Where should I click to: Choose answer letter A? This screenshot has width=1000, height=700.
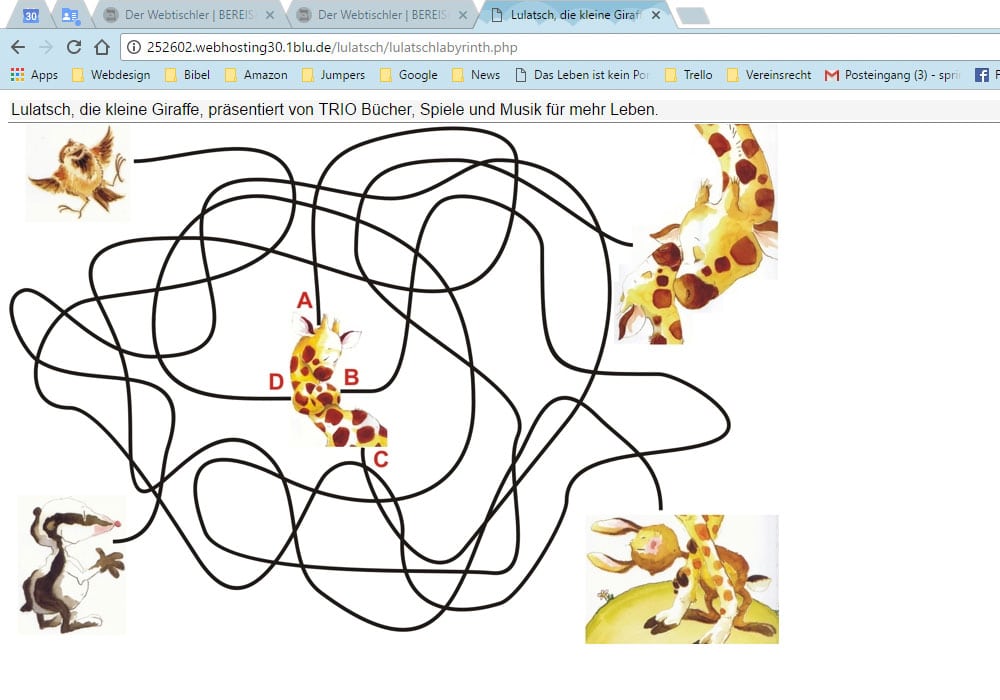pos(305,300)
